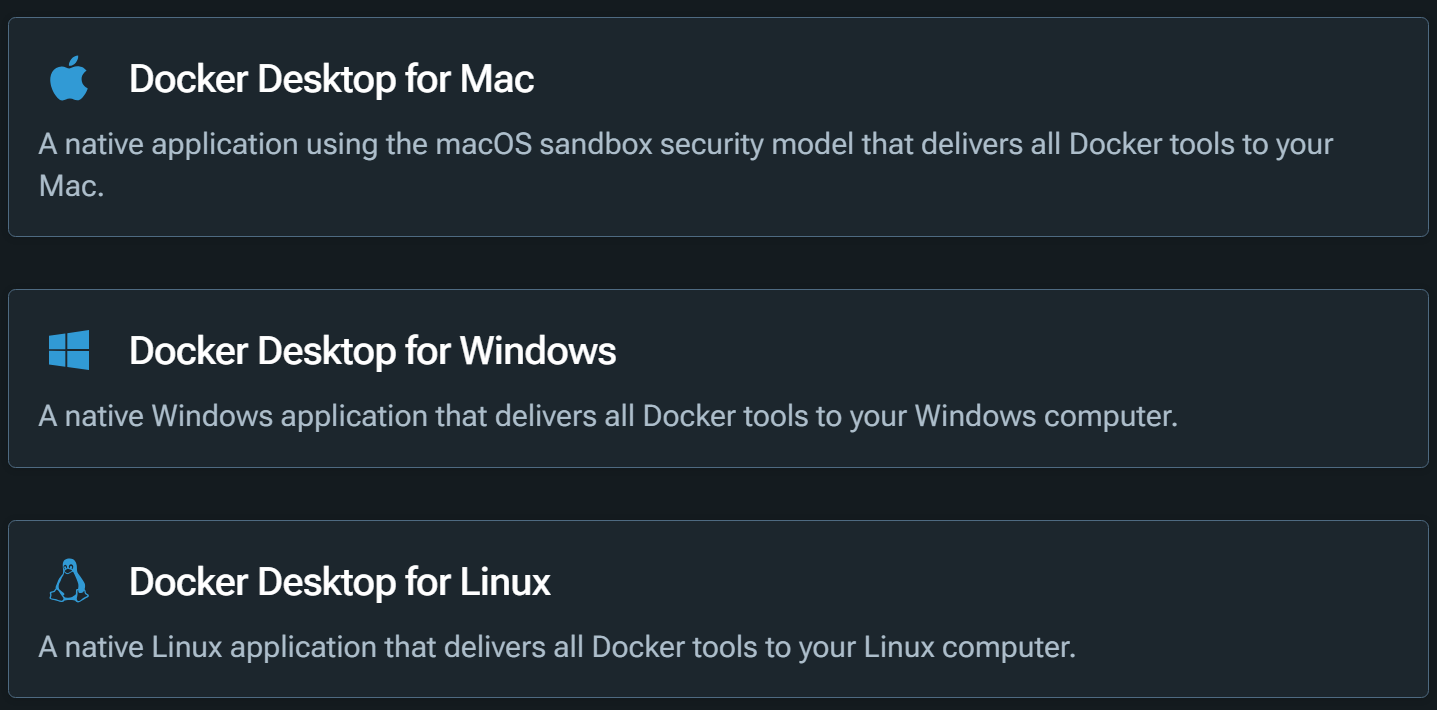Viewport: 1437px width, 710px height.
Task: Click the Apple logo icon
Action: pos(69,79)
